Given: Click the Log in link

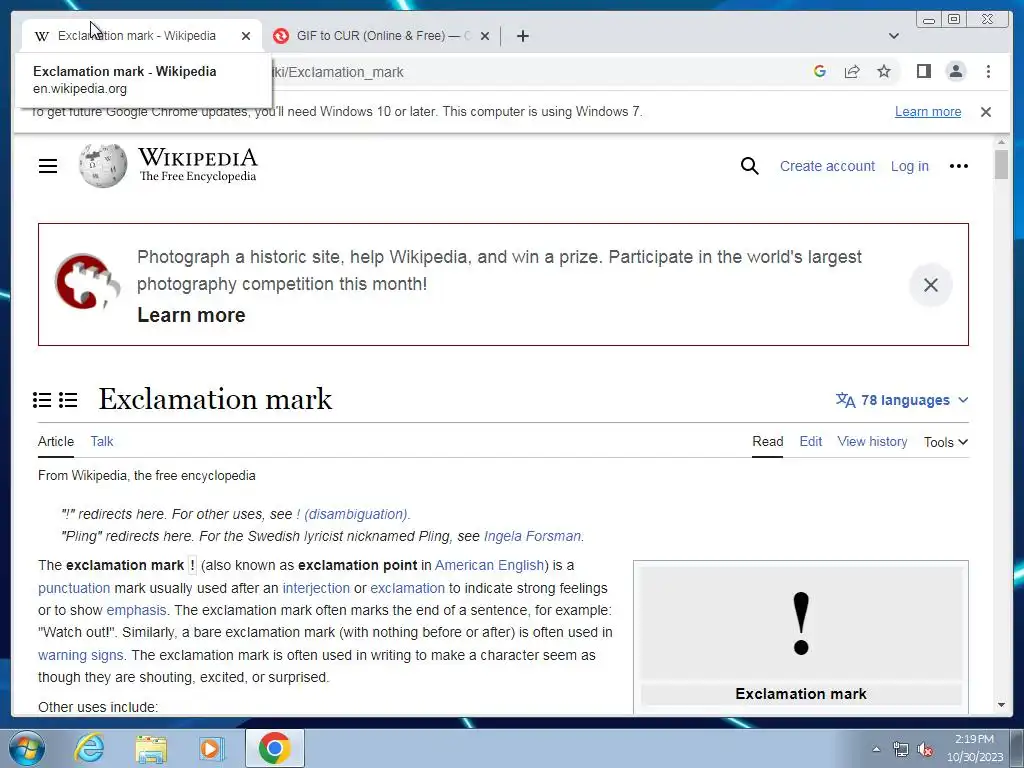Looking at the screenshot, I should tap(910, 166).
